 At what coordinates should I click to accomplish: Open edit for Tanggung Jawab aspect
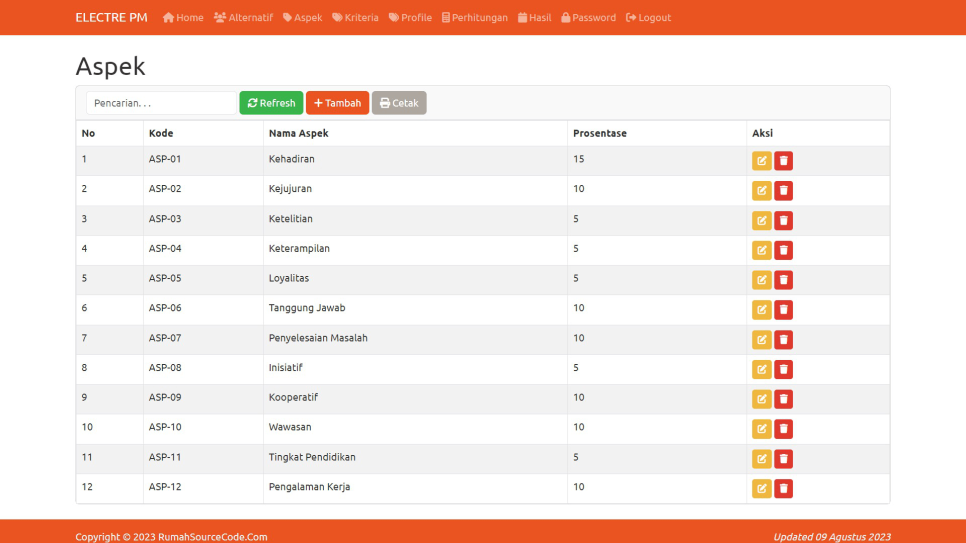tap(761, 310)
